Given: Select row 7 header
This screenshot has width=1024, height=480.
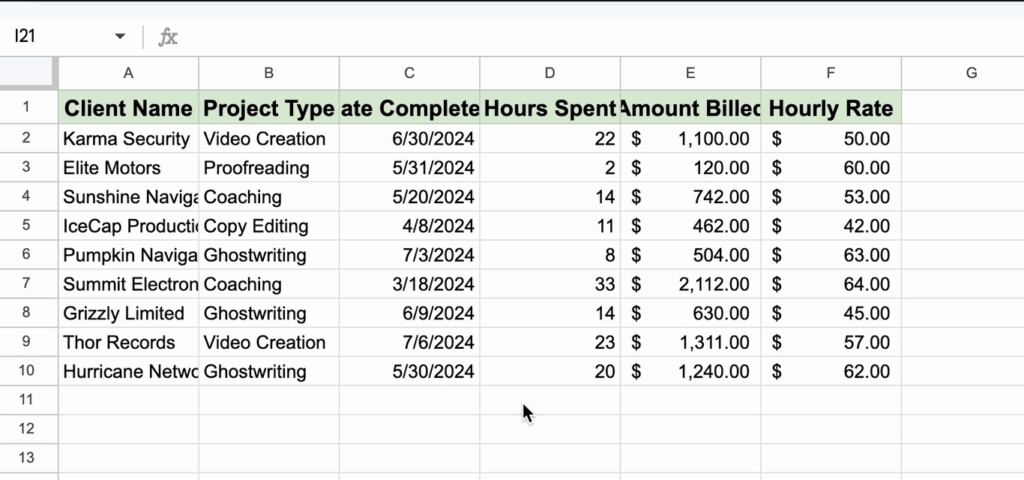Looking at the screenshot, I should pos(27,284).
